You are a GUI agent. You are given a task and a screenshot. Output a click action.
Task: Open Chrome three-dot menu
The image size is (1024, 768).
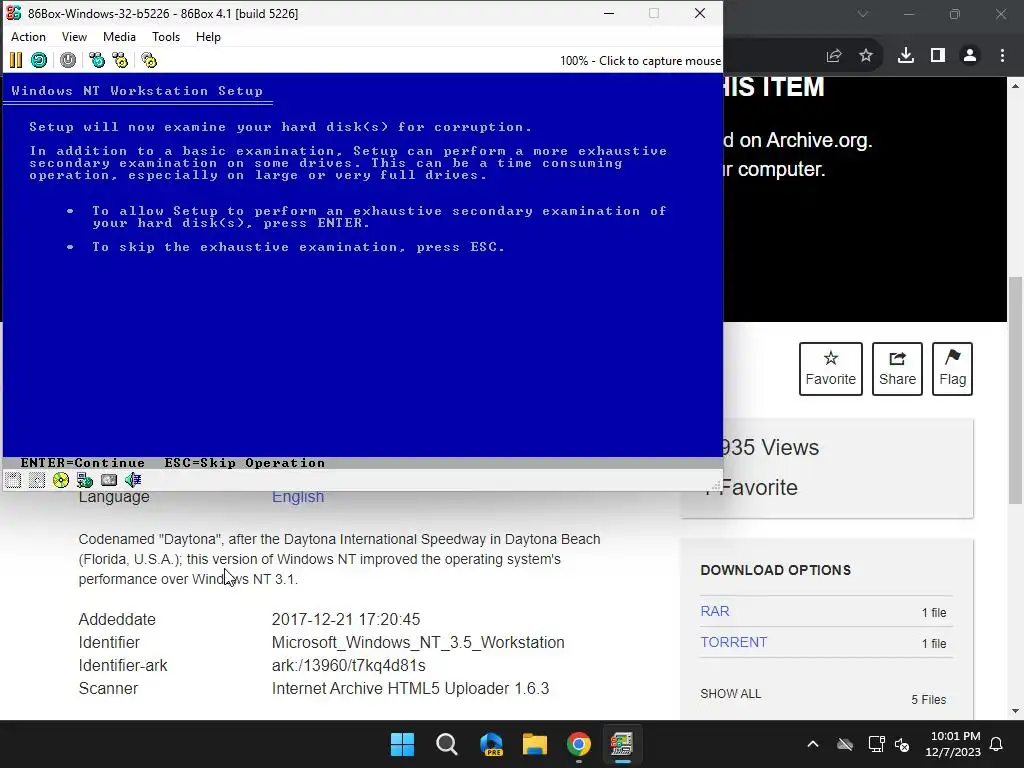click(1002, 56)
